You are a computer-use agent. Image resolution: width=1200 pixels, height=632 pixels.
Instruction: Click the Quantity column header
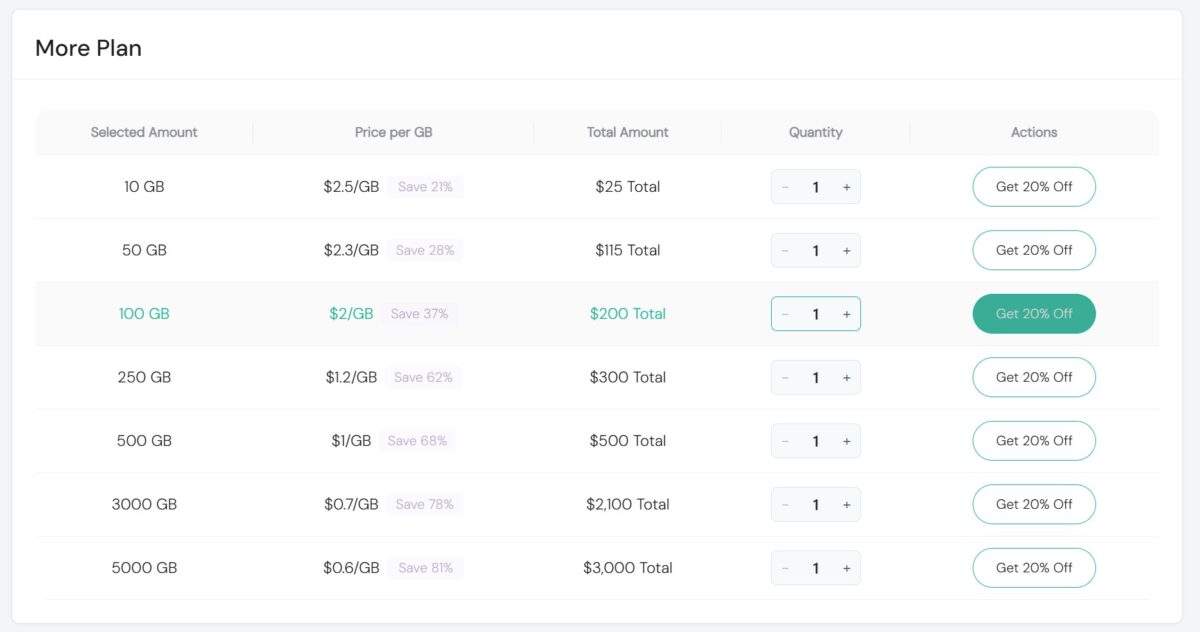[x=816, y=132]
